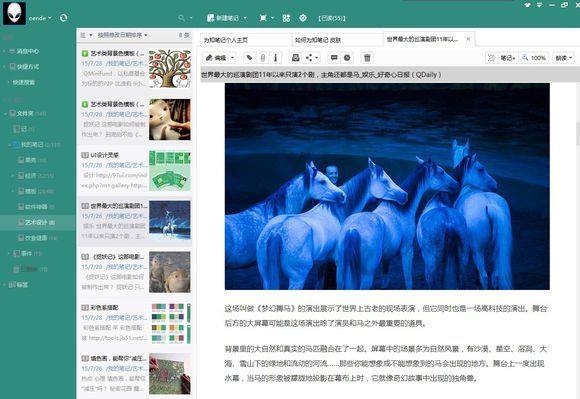This screenshot has height=399, width=580.
Task: Click the blue horses image in note
Action: tap(387, 186)
